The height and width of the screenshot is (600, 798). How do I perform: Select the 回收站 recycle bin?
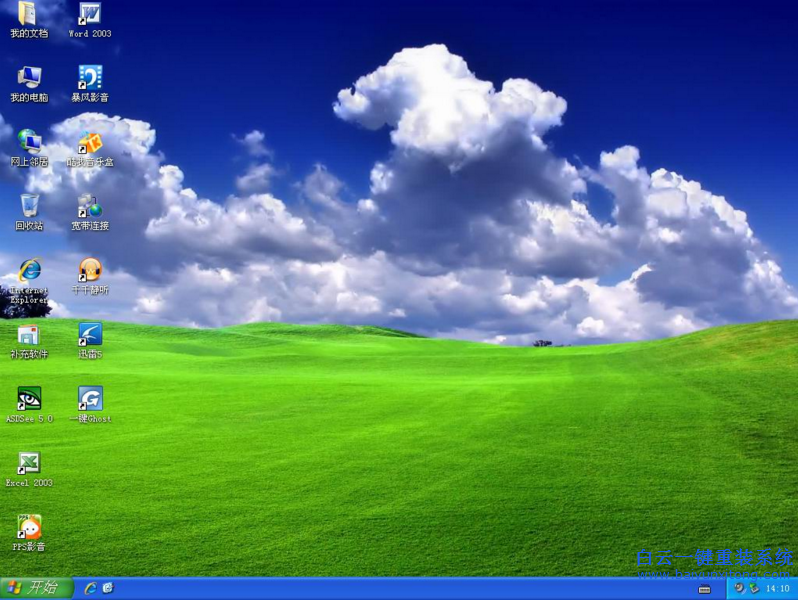pyautogui.click(x=29, y=207)
